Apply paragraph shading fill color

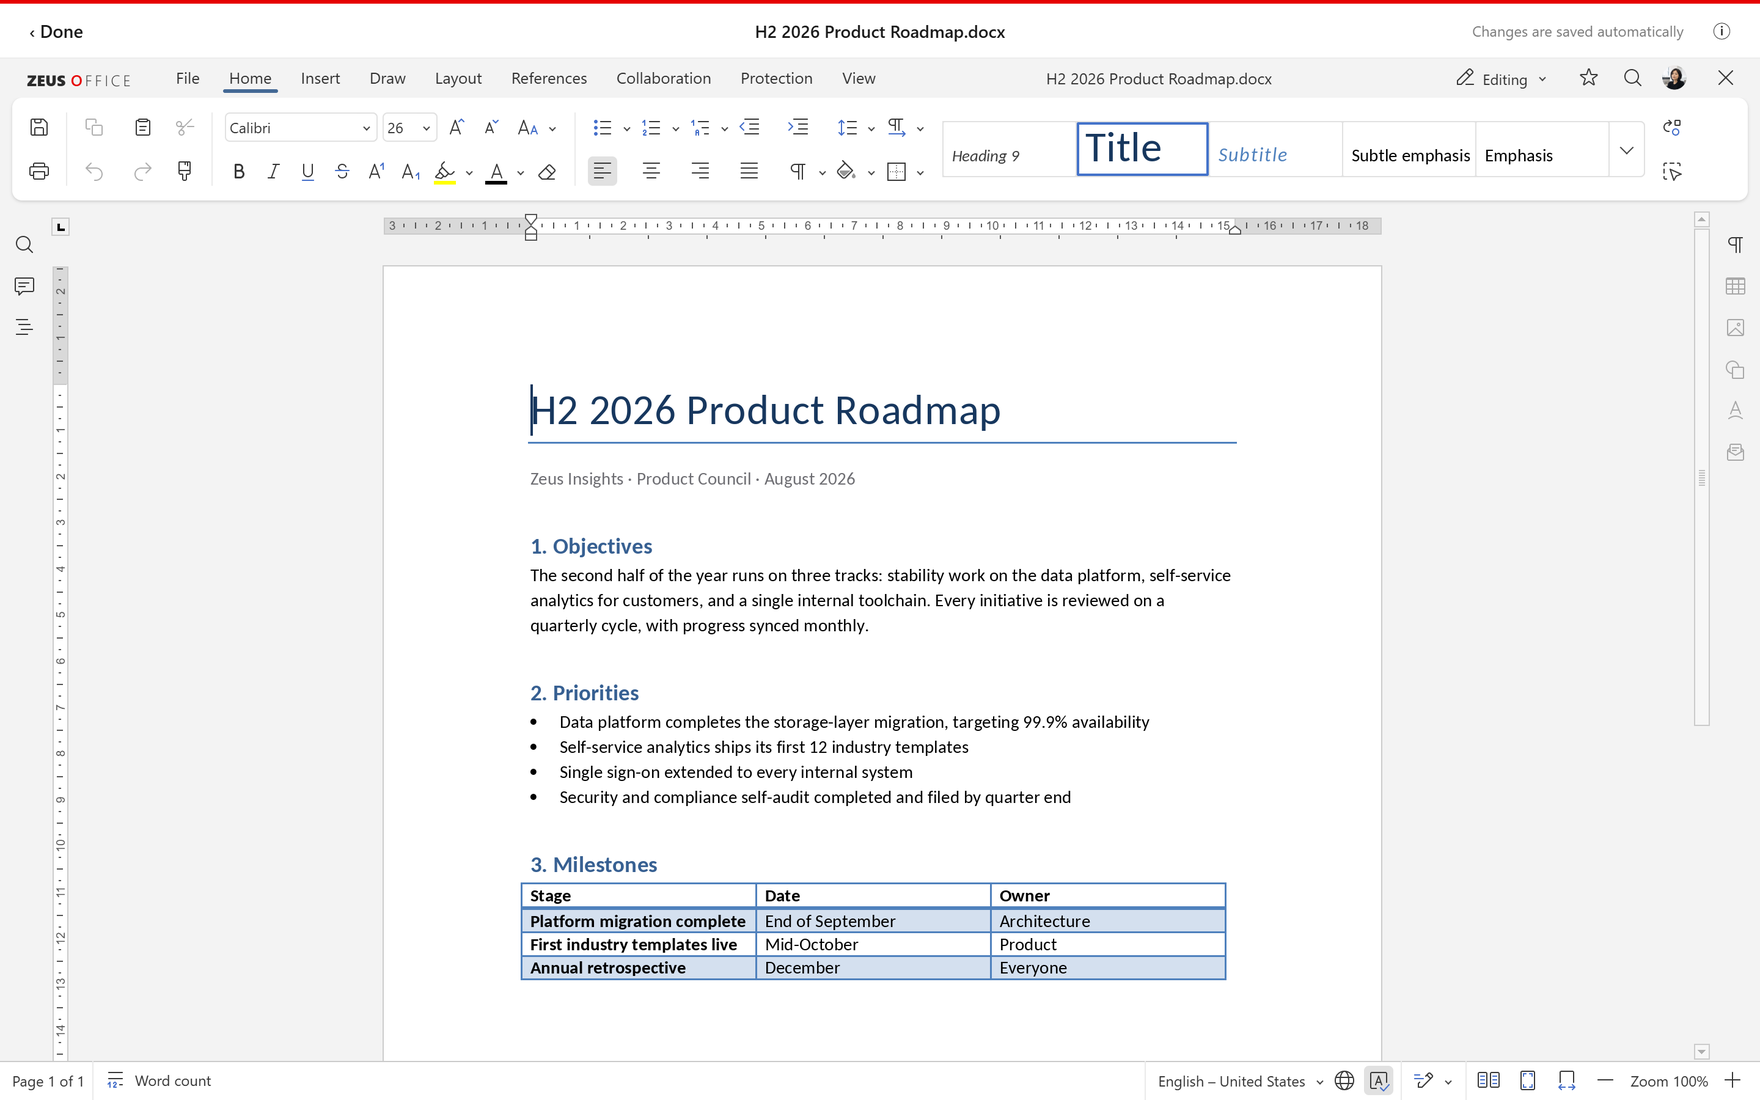[x=846, y=171]
